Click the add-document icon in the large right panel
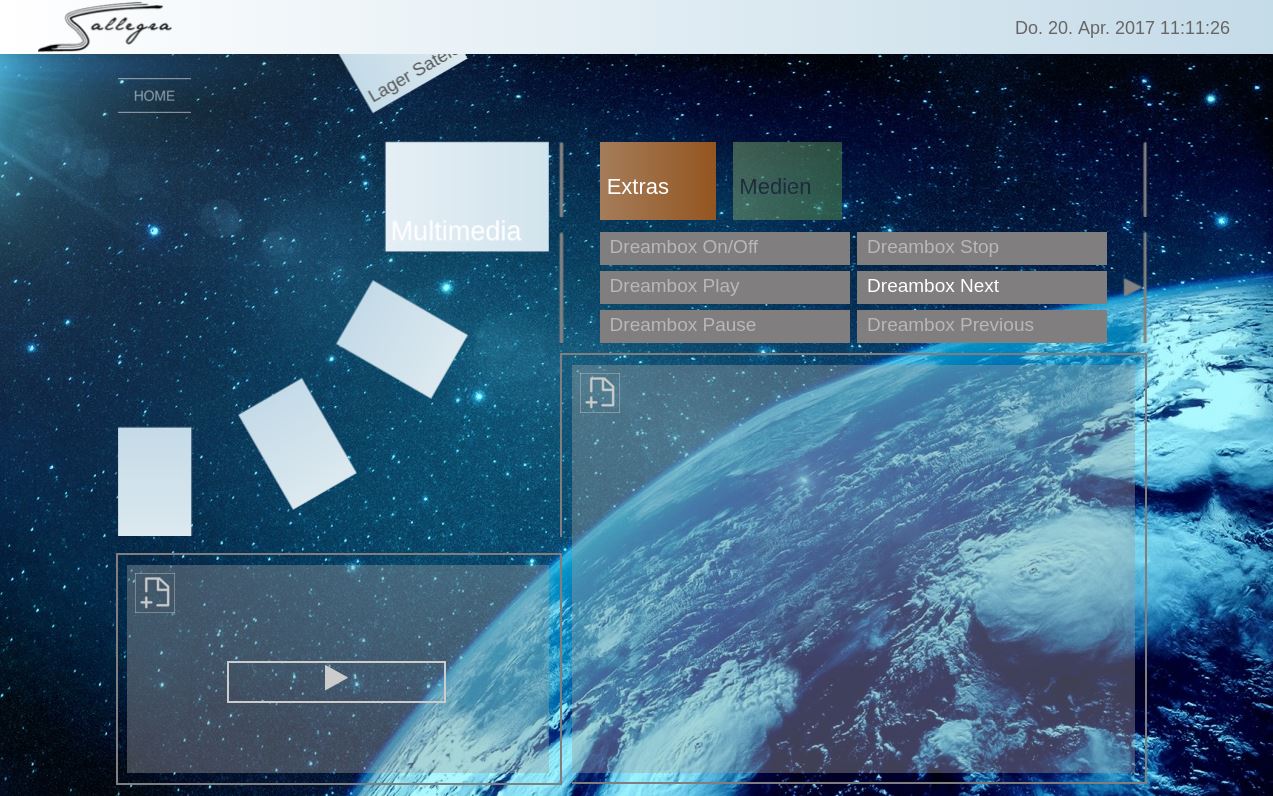Viewport: 1273px width, 796px height. point(600,393)
